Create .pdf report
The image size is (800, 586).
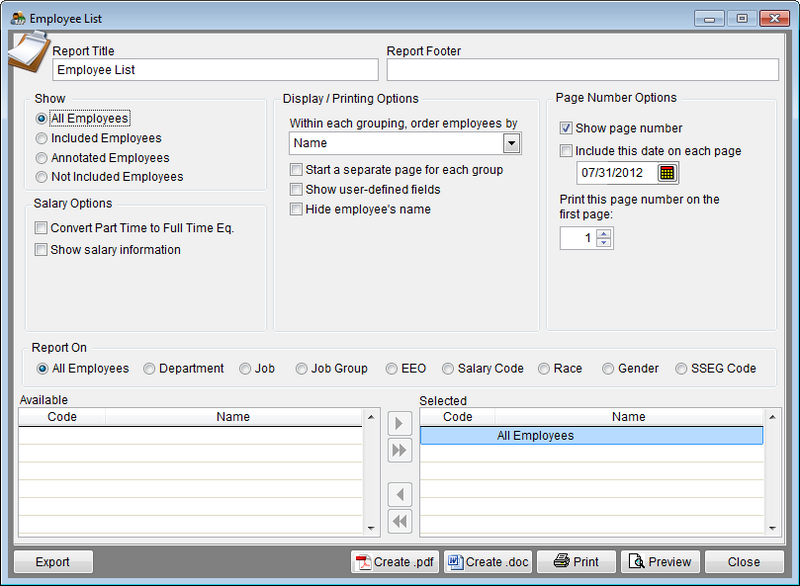coord(395,562)
